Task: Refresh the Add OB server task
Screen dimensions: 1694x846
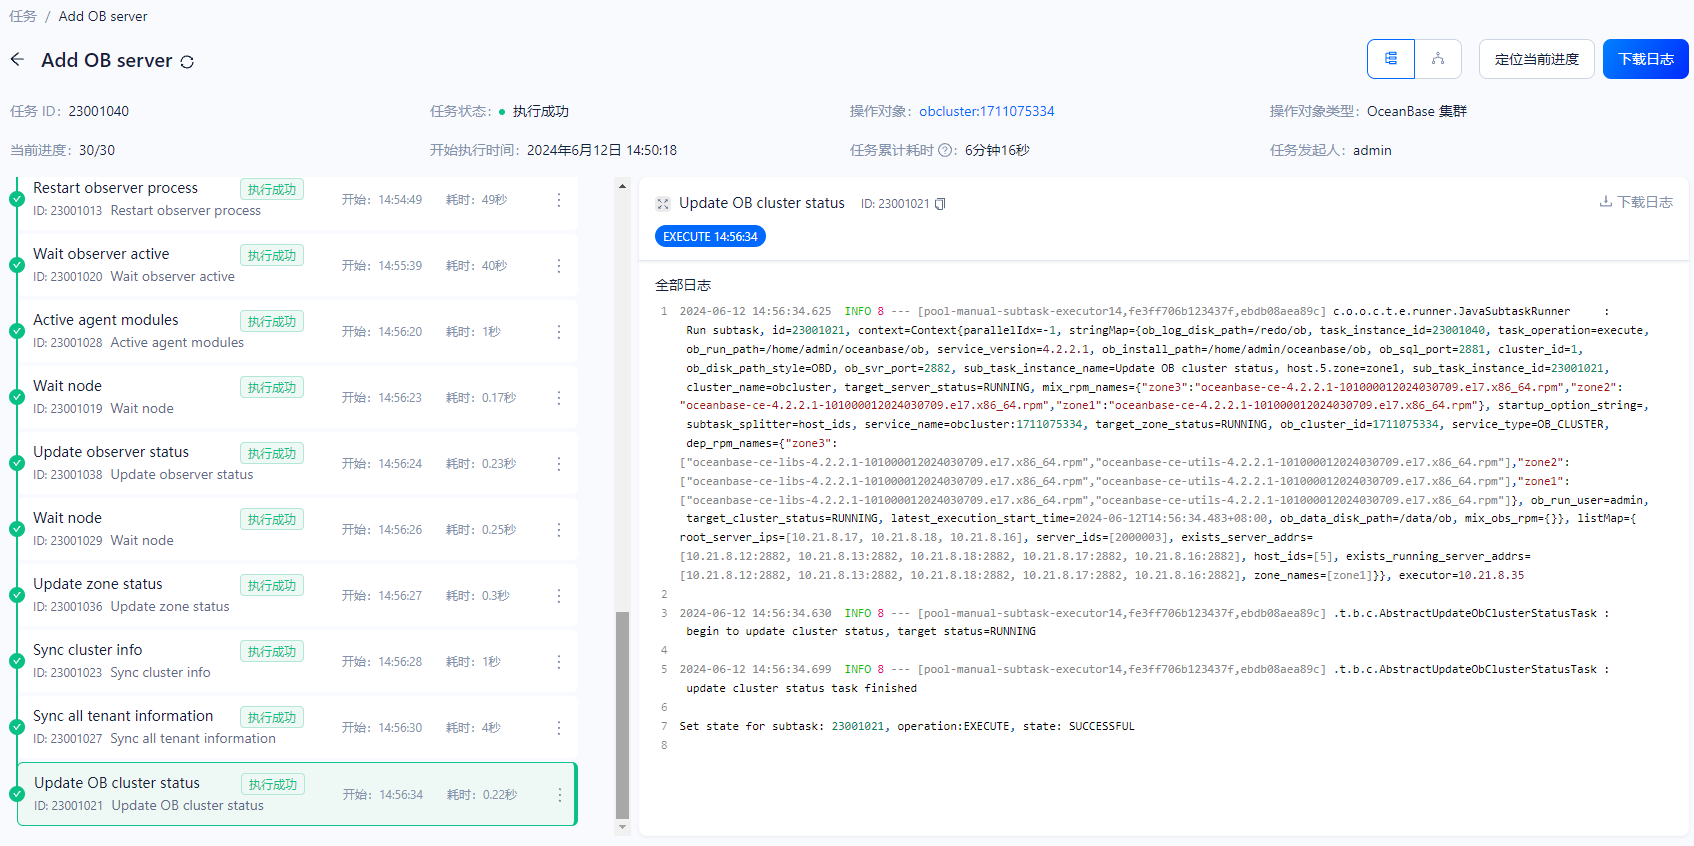Action: (x=187, y=62)
